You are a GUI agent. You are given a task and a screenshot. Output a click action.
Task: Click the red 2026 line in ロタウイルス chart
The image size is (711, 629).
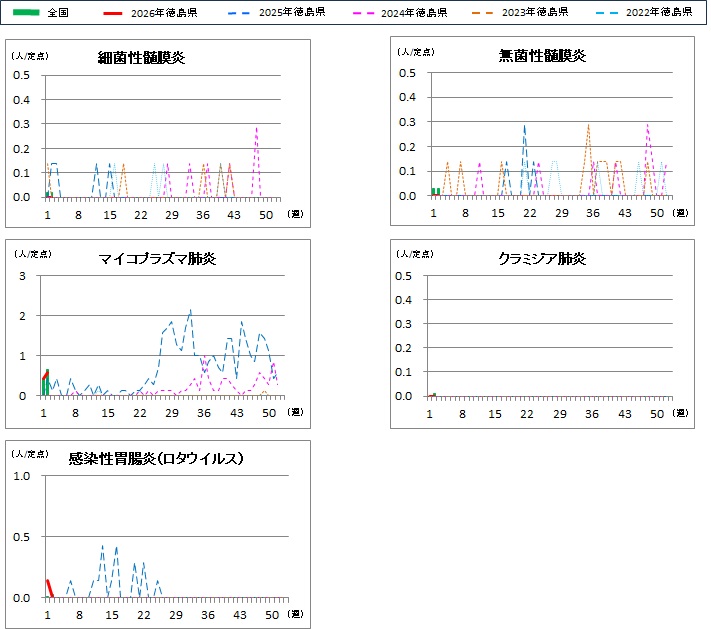point(49,588)
